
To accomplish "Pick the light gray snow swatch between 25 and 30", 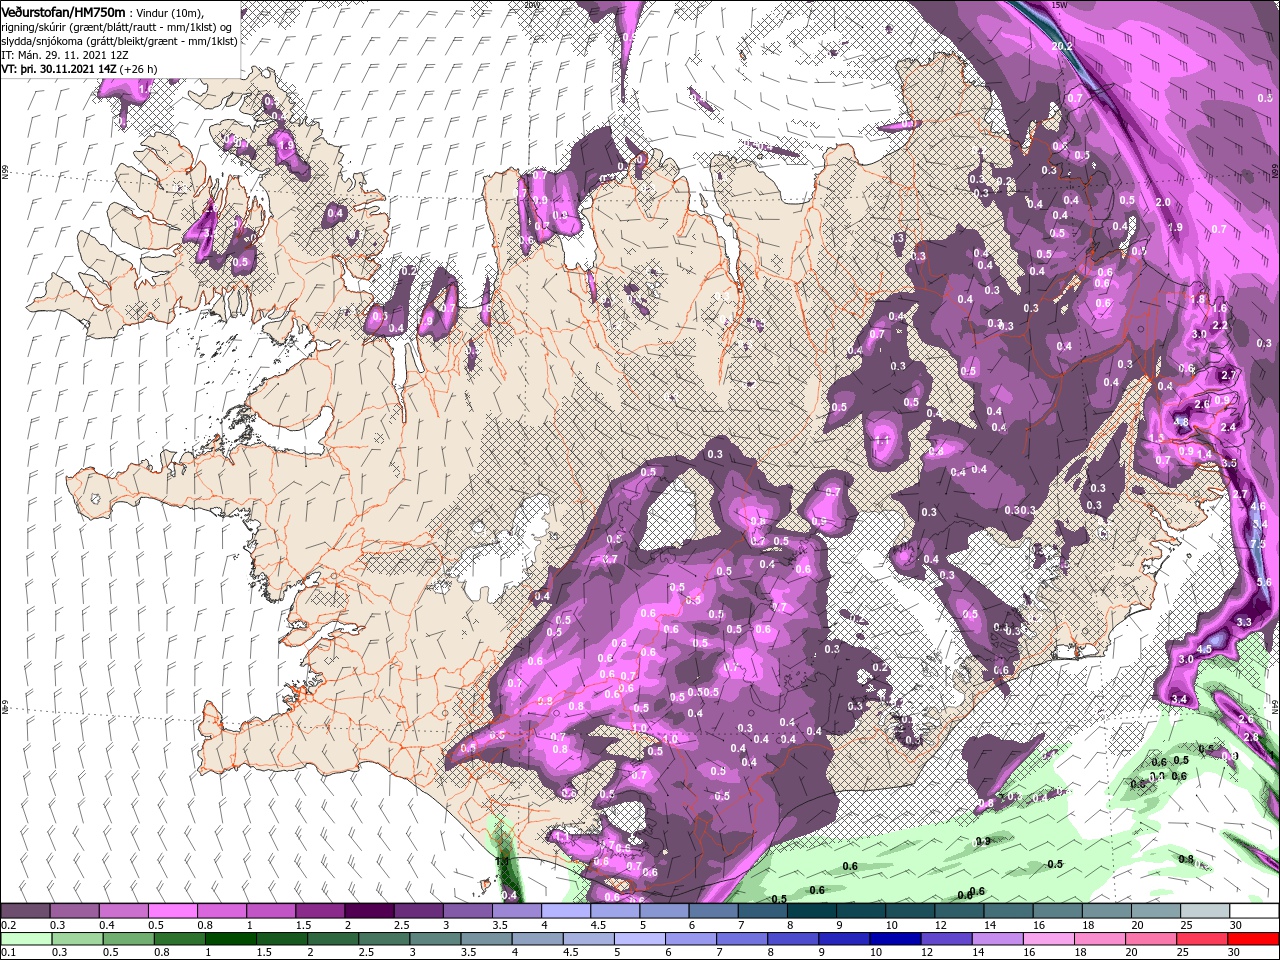I will [1205, 911].
